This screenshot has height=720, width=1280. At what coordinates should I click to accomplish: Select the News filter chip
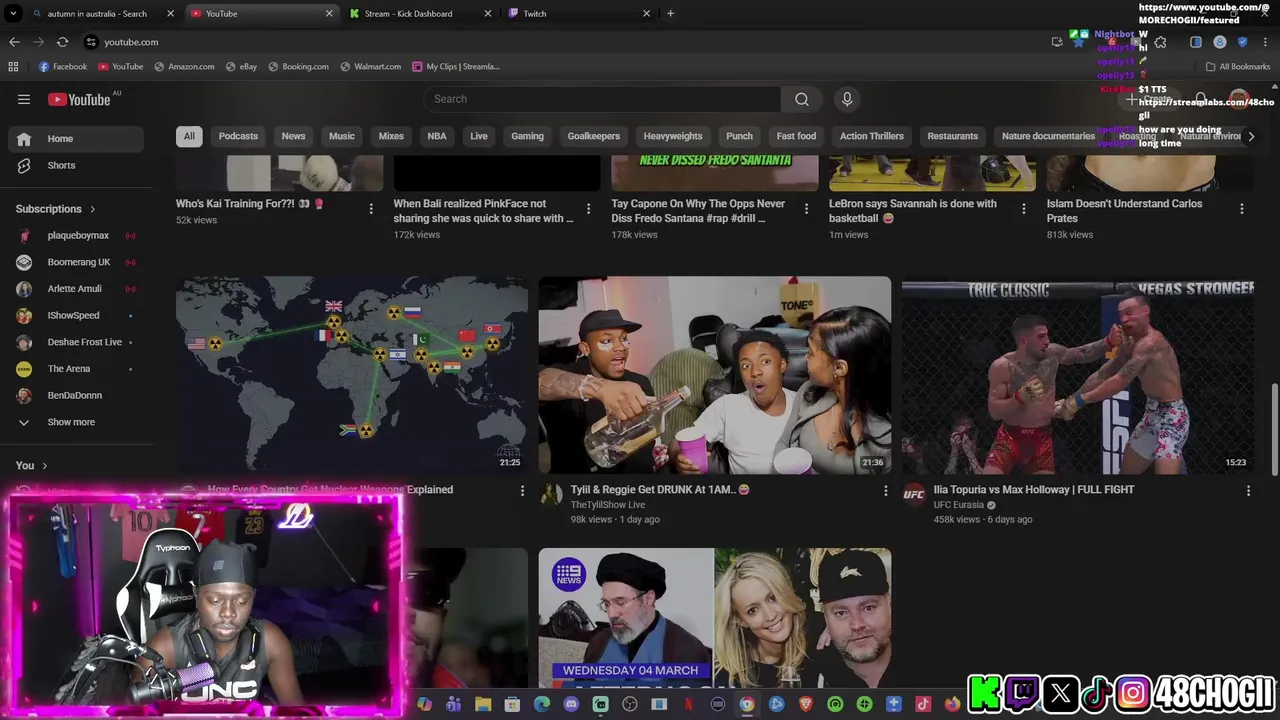(x=293, y=136)
